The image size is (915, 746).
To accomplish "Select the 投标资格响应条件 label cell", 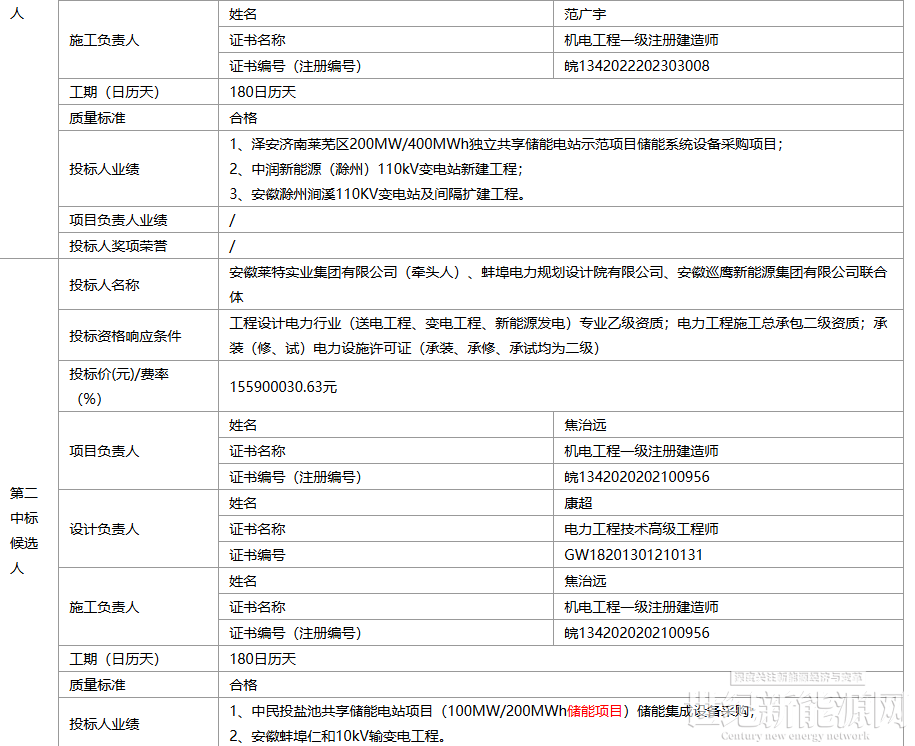I will pyautogui.click(x=125, y=336).
